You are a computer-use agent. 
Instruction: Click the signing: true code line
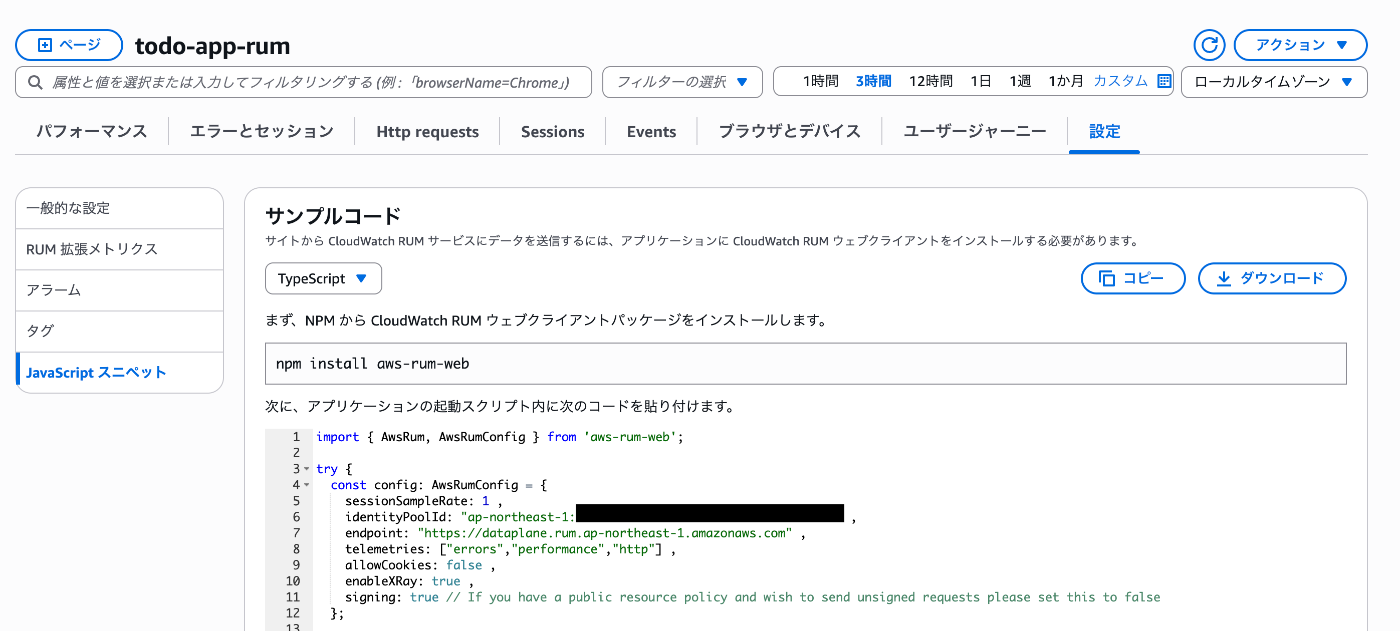point(753,597)
